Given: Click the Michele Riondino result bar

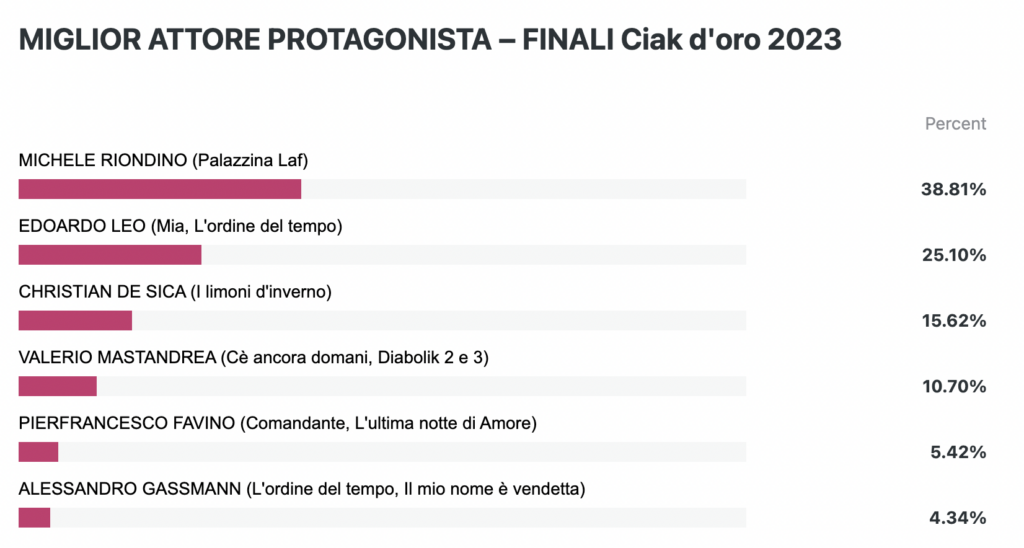Looking at the screenshot, I should click(382, 189).
